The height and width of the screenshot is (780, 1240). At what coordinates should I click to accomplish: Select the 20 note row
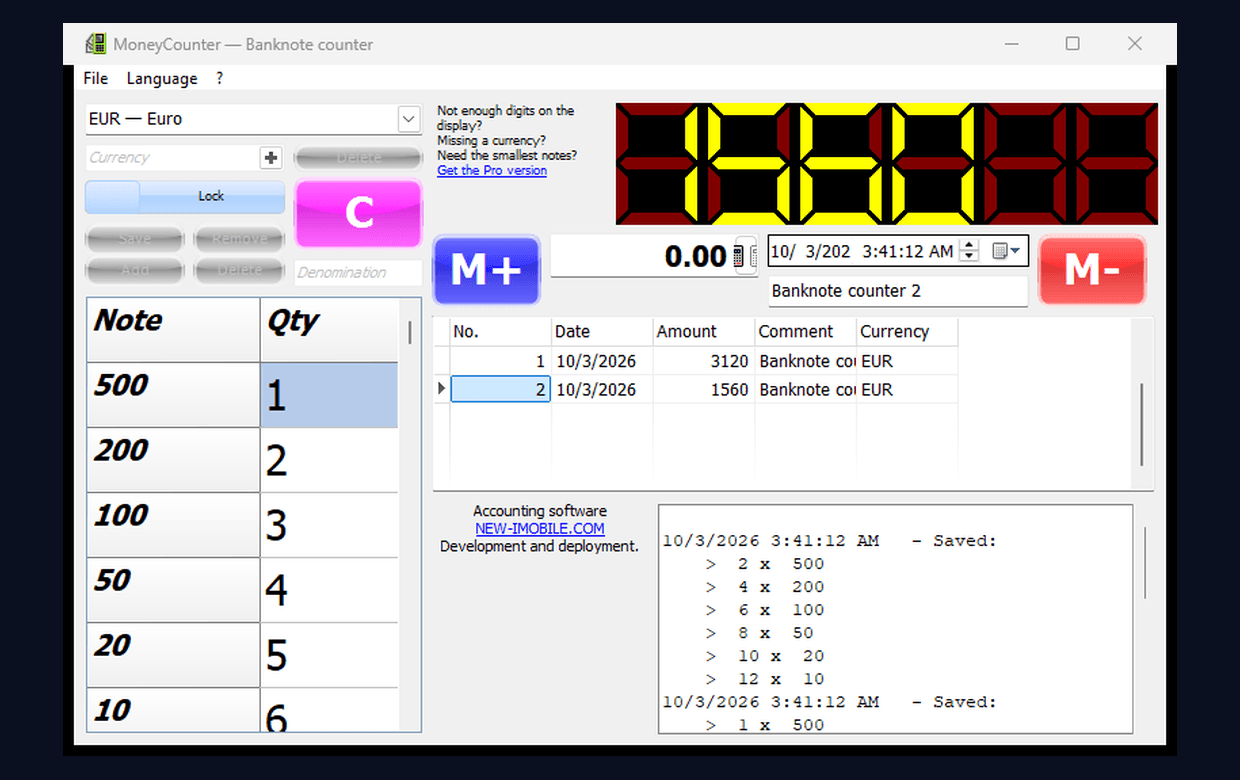173,655
